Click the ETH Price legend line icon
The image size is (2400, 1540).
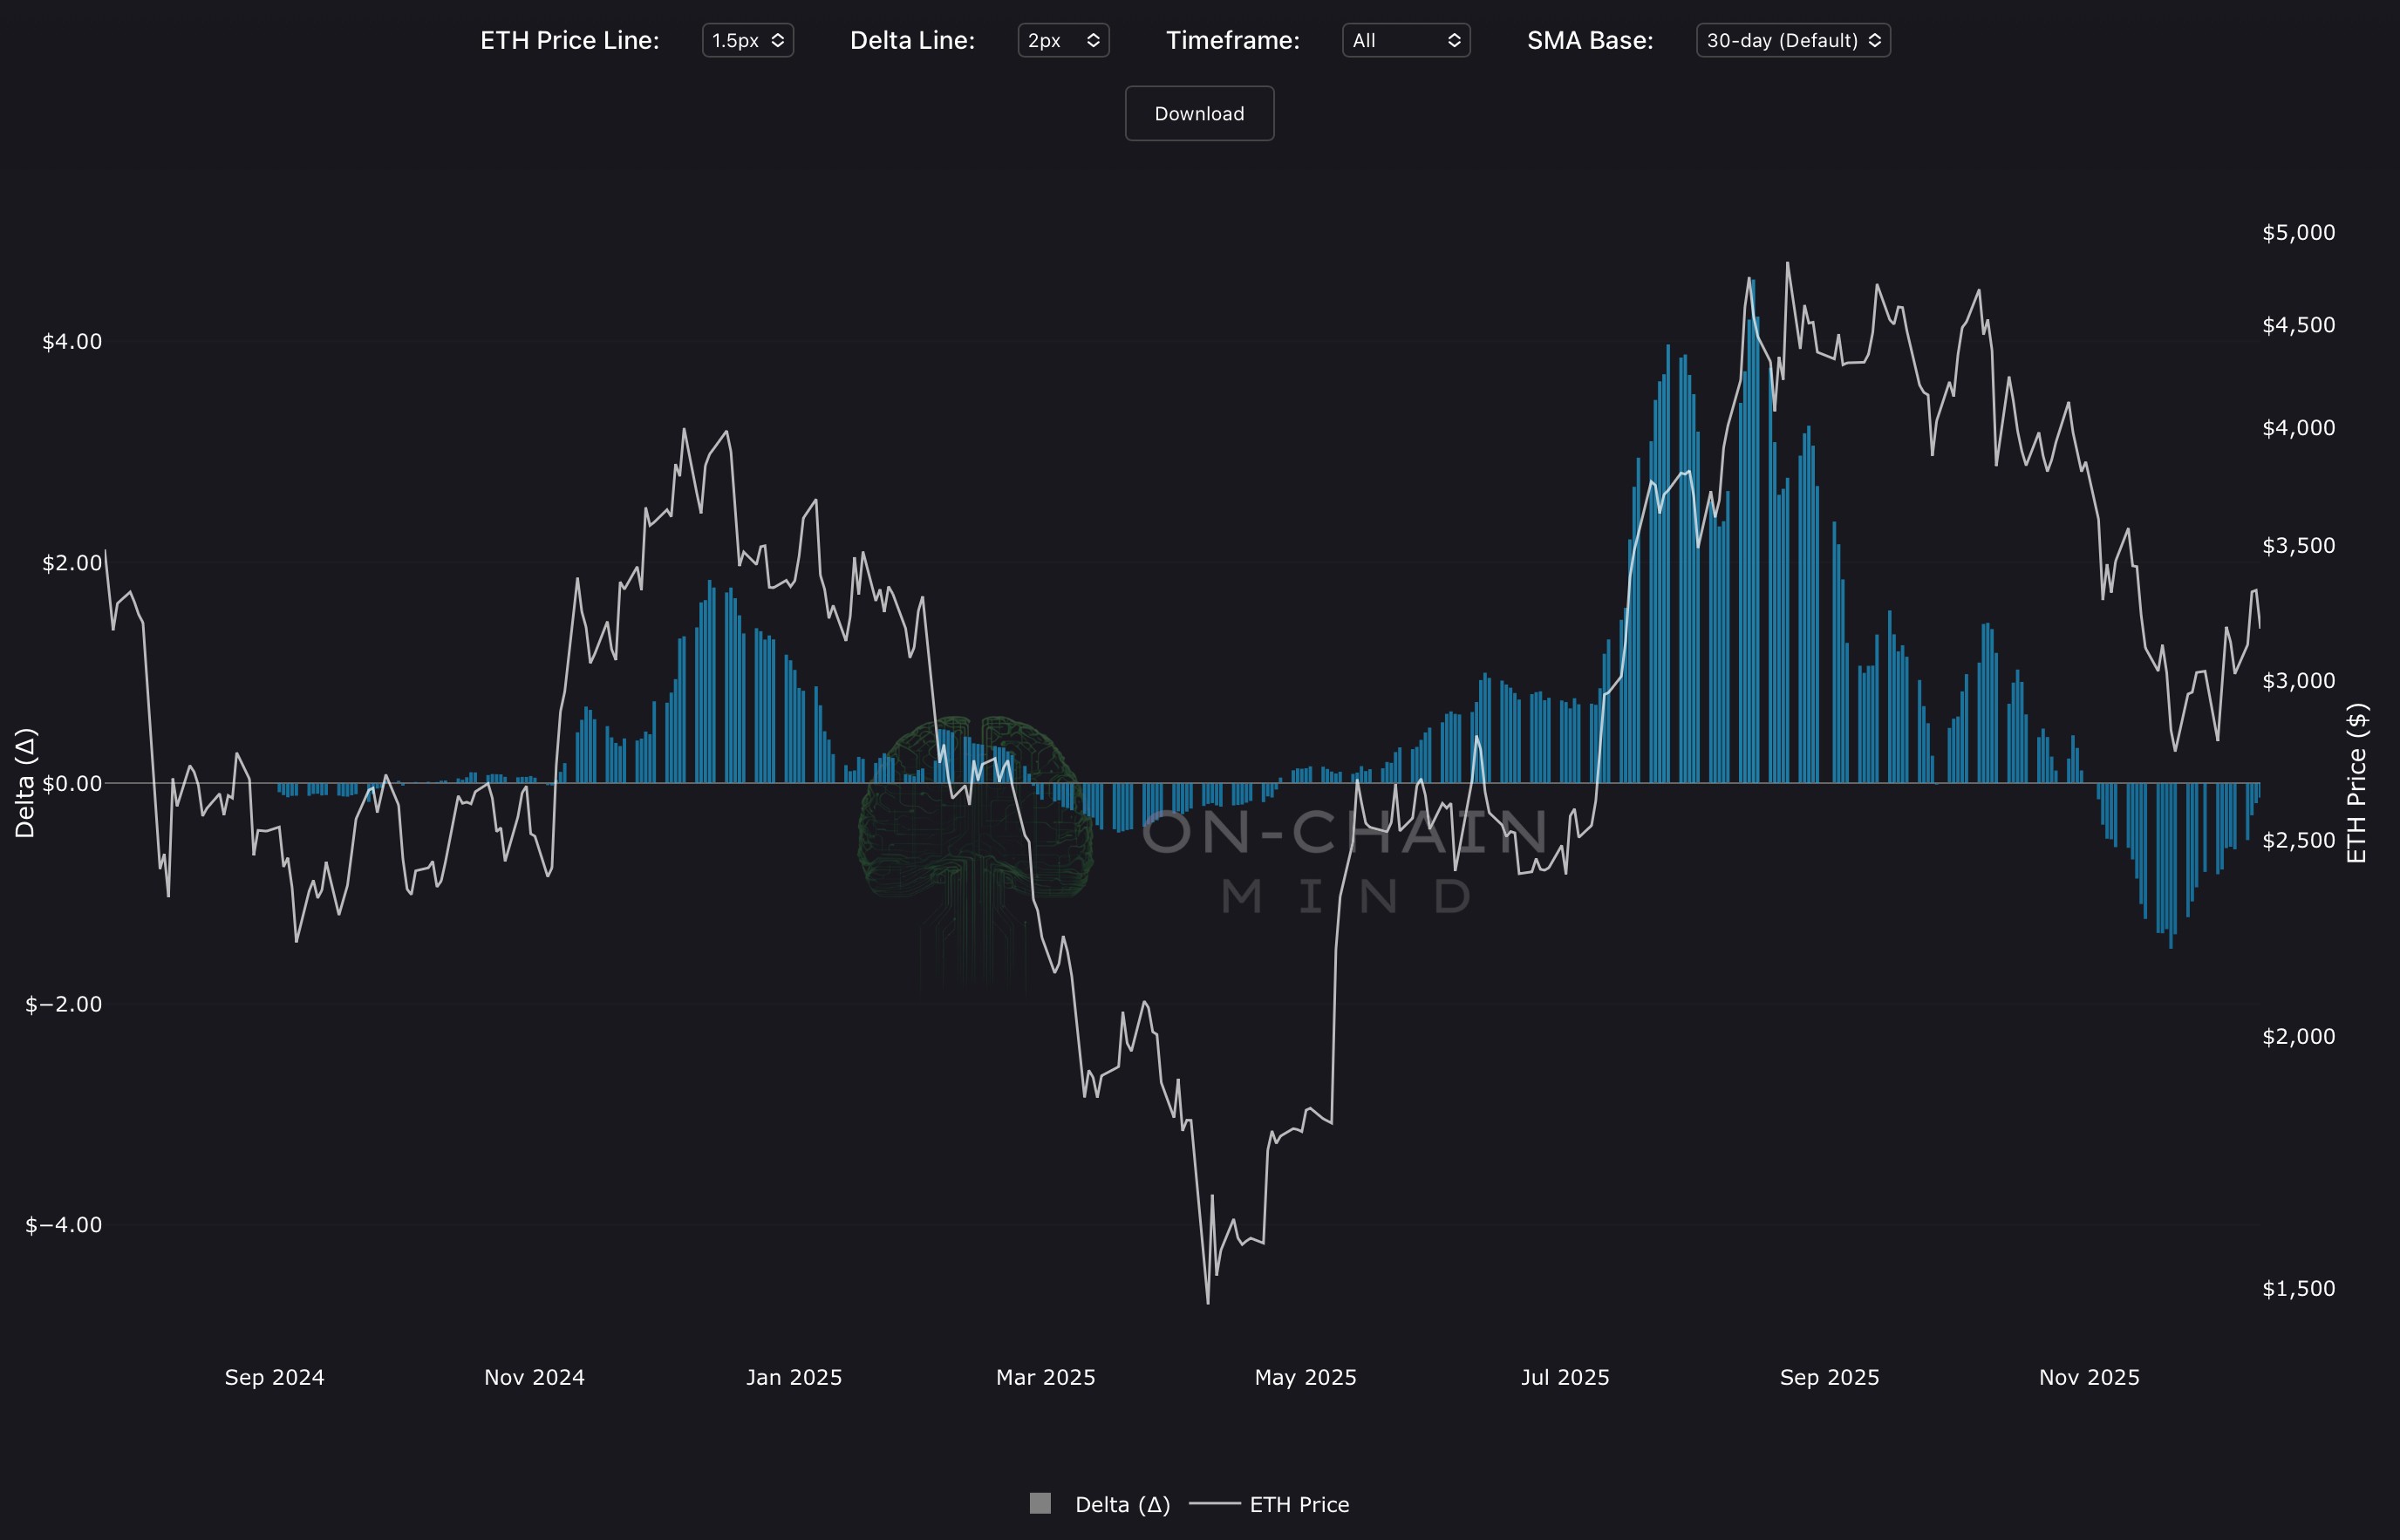pos(1214,1503)
